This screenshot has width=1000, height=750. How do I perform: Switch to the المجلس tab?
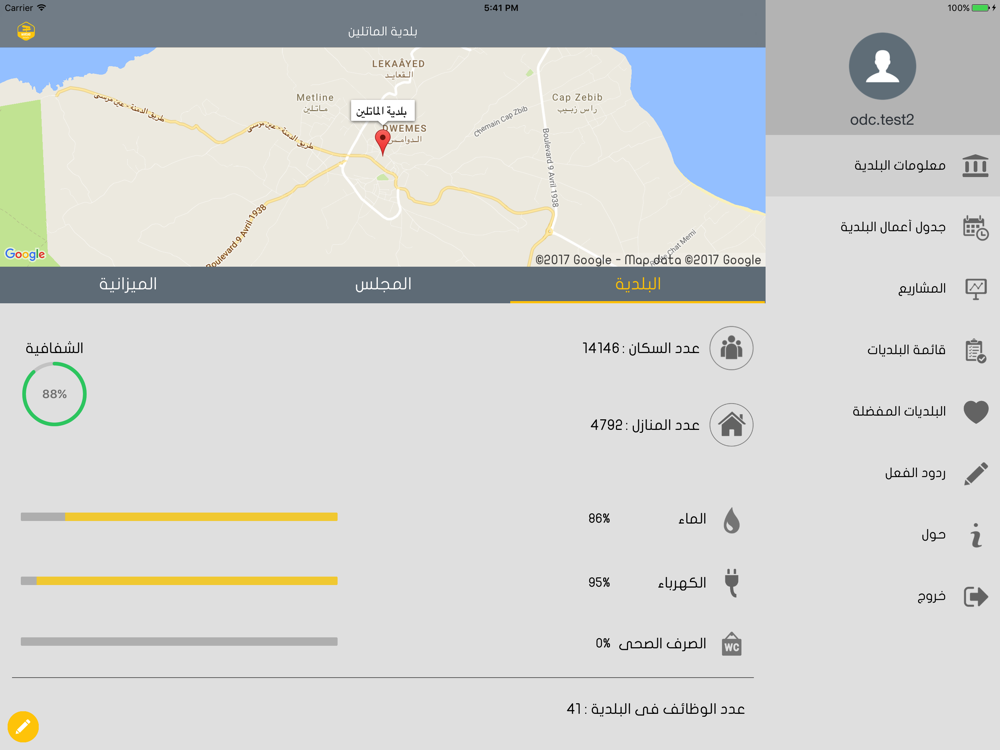(x=383, y=284)
